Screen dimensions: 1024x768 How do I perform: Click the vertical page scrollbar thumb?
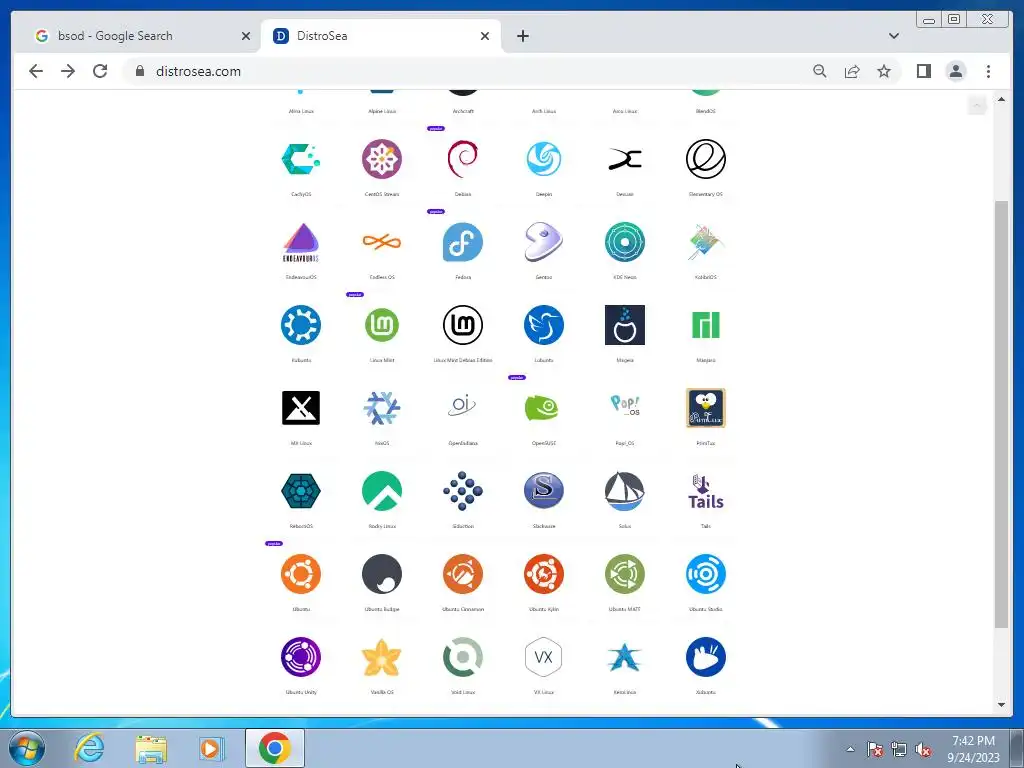tap(1001, 414)
